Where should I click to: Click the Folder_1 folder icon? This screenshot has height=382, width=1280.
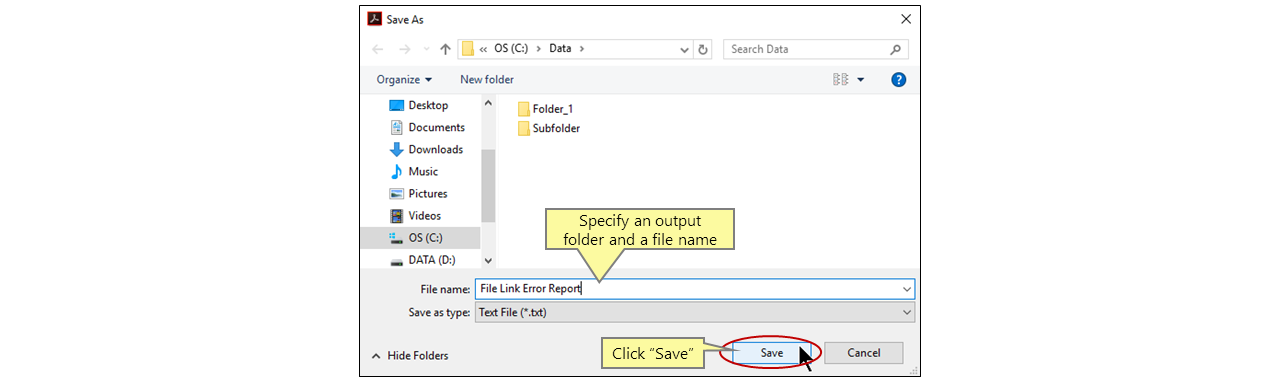click(523, 108)
